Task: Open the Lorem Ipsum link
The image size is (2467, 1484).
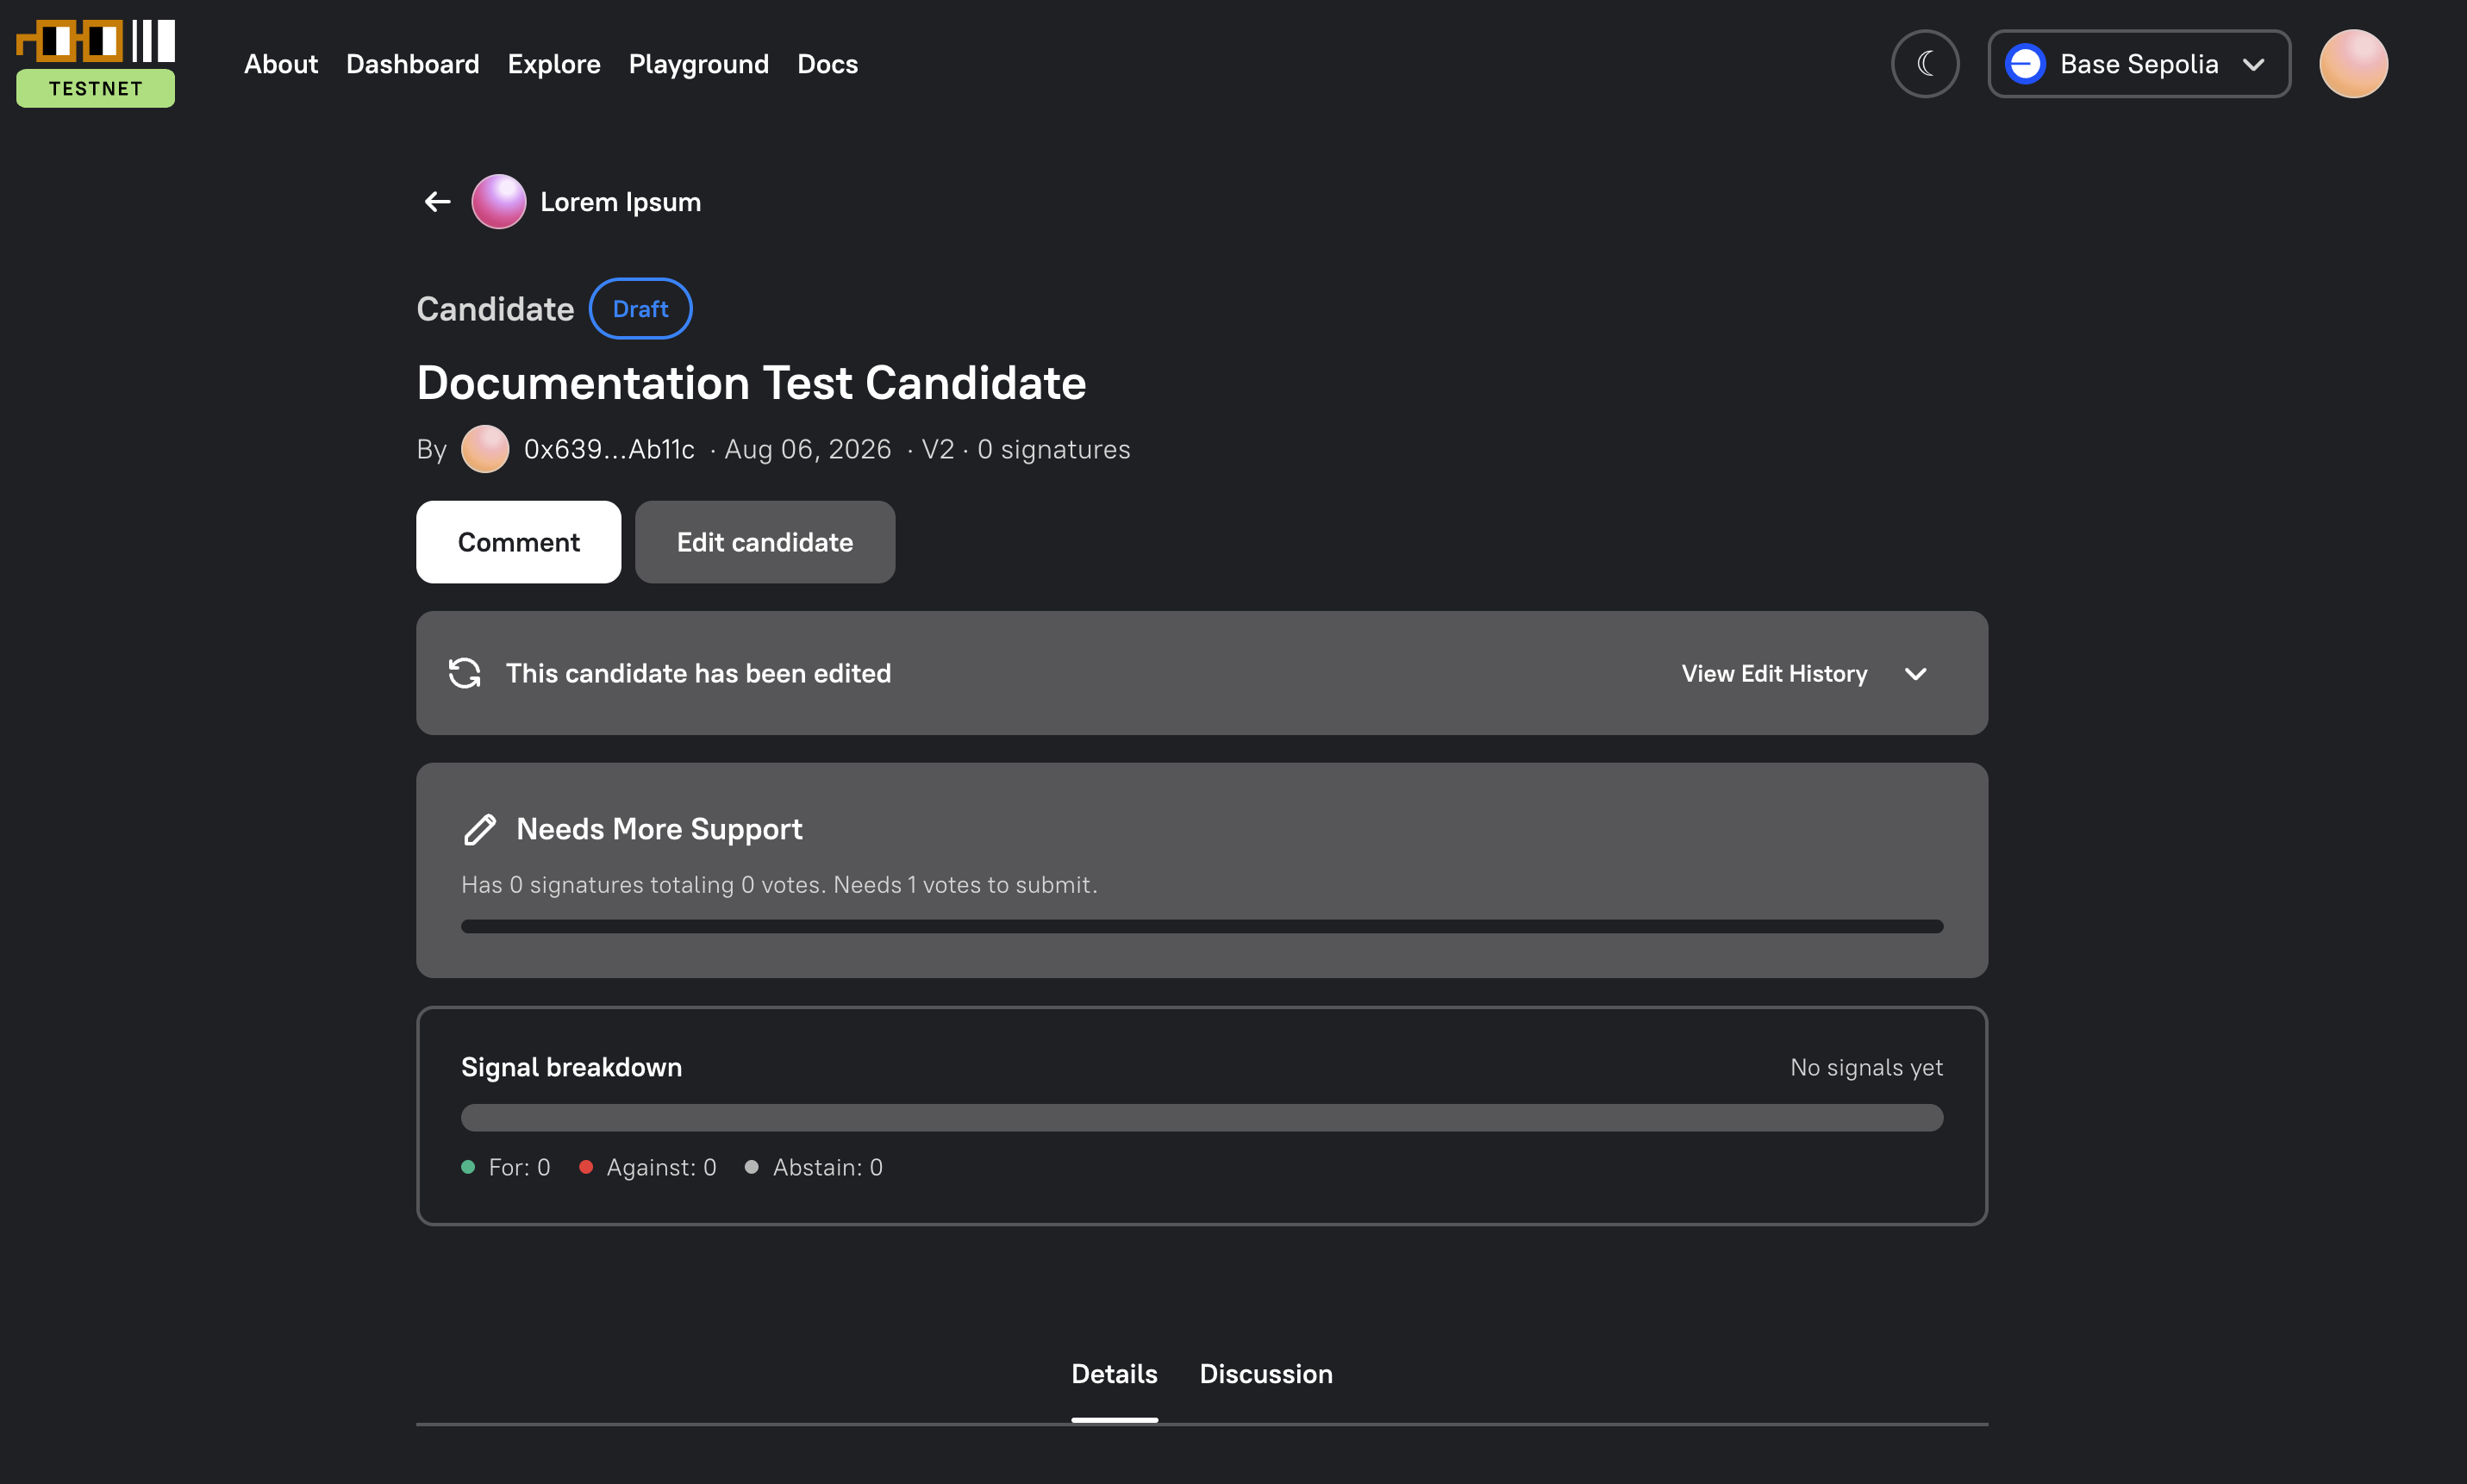Action: click(x=620, y=202)
